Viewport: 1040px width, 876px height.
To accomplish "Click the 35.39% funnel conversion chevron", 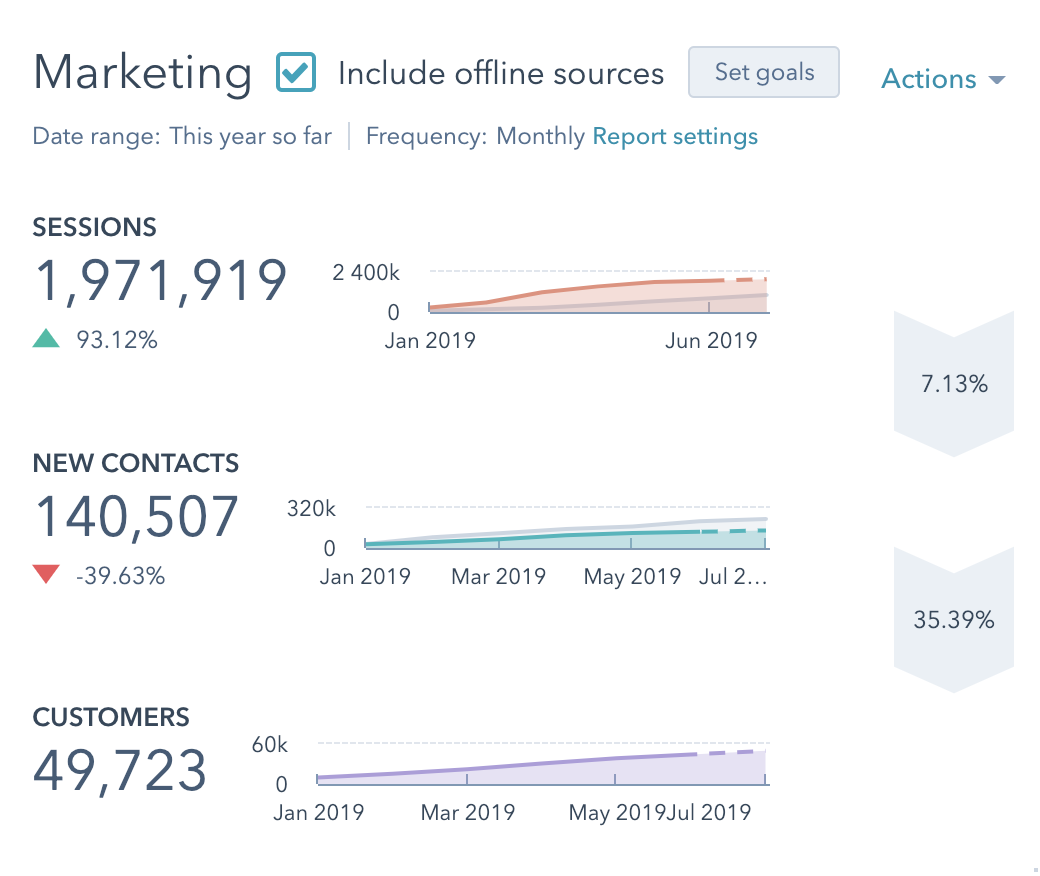I will 953,620.
